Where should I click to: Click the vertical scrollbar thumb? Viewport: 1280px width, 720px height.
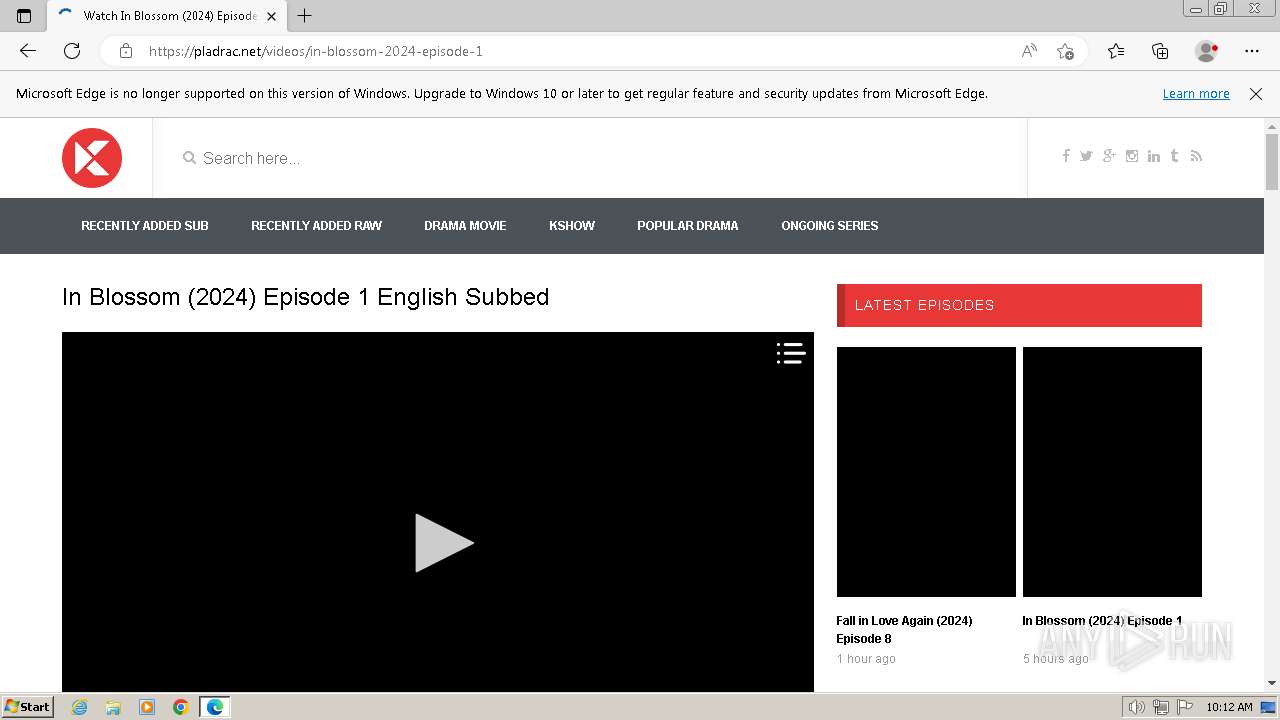tap(1272, 162)
